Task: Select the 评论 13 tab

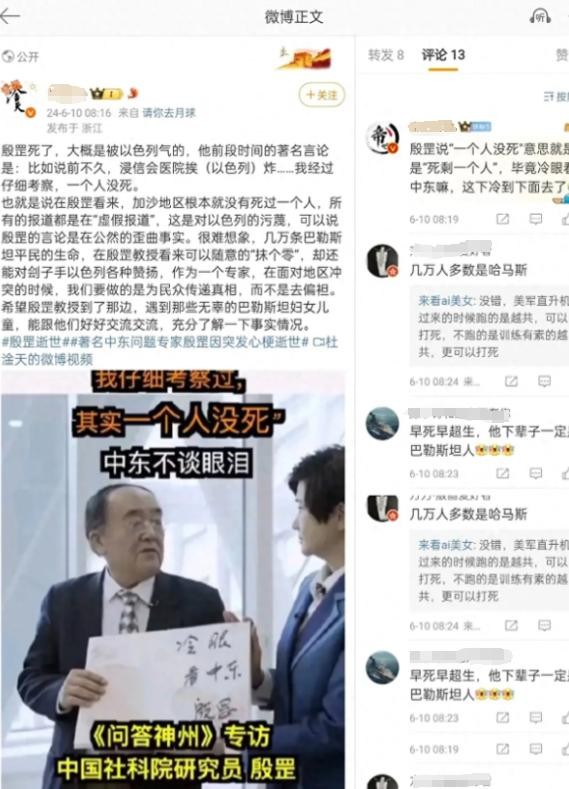Action: (x=443, y=55)
